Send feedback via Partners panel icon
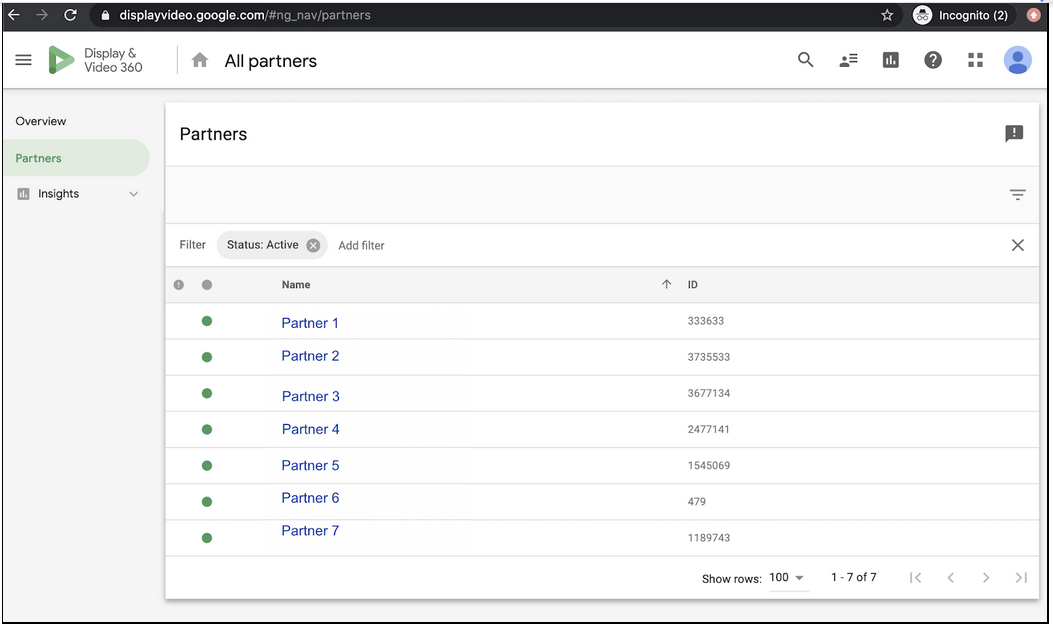The height and width of the screenshot is (628, 1053). pos(1014,134)
